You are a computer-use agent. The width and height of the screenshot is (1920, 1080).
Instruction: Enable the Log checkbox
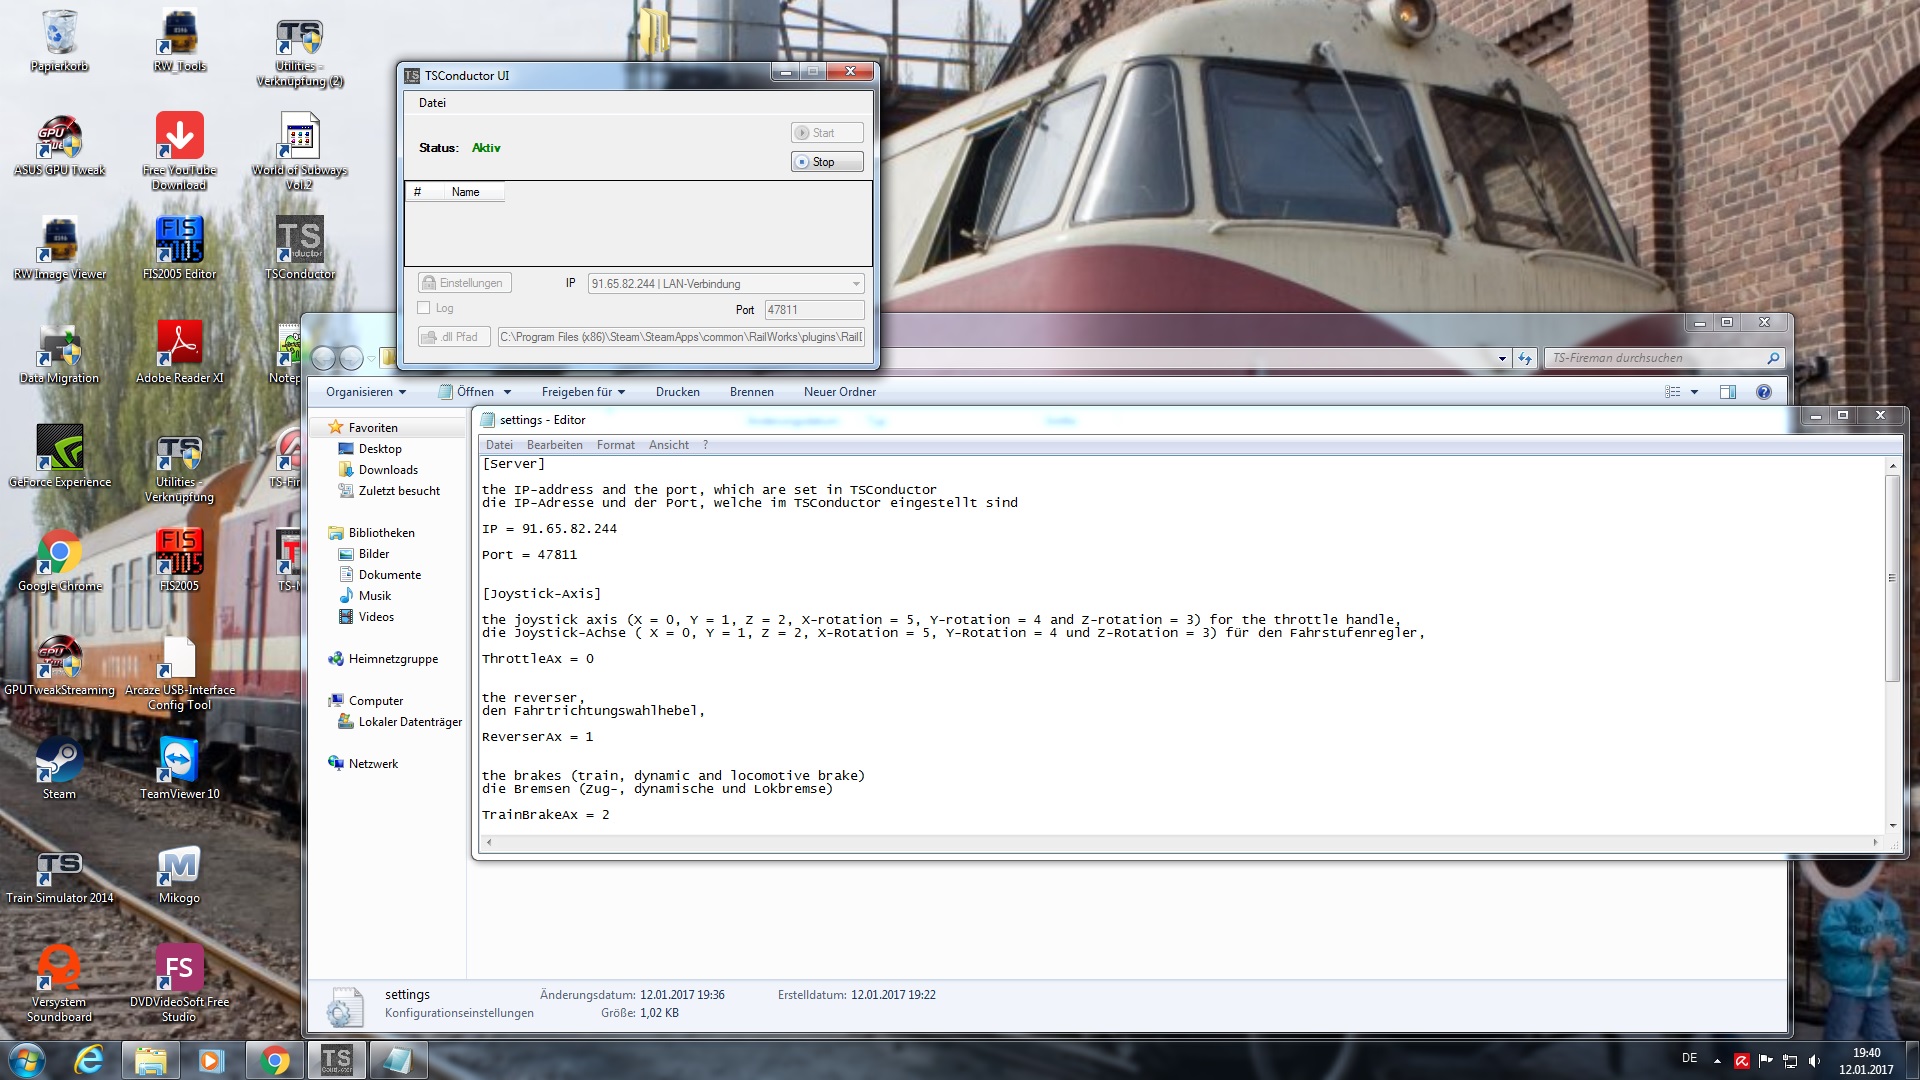click(424, 308)
